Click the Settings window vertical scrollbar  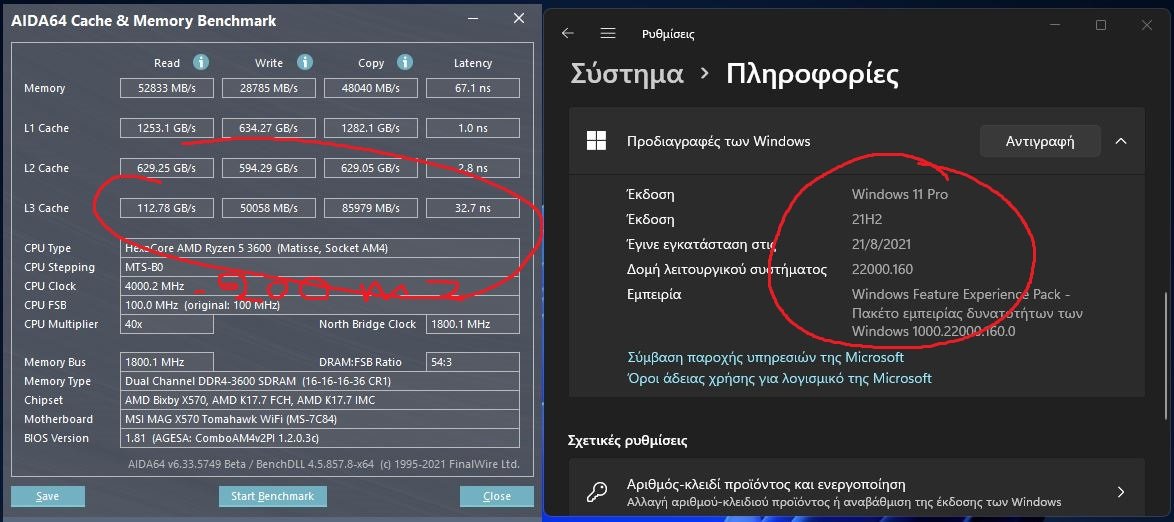(1166, 356)
